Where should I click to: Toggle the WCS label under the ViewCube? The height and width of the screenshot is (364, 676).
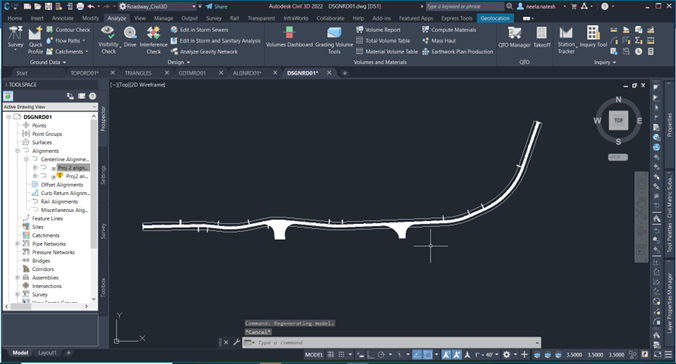pyautogui.click(x=618, y=157)
